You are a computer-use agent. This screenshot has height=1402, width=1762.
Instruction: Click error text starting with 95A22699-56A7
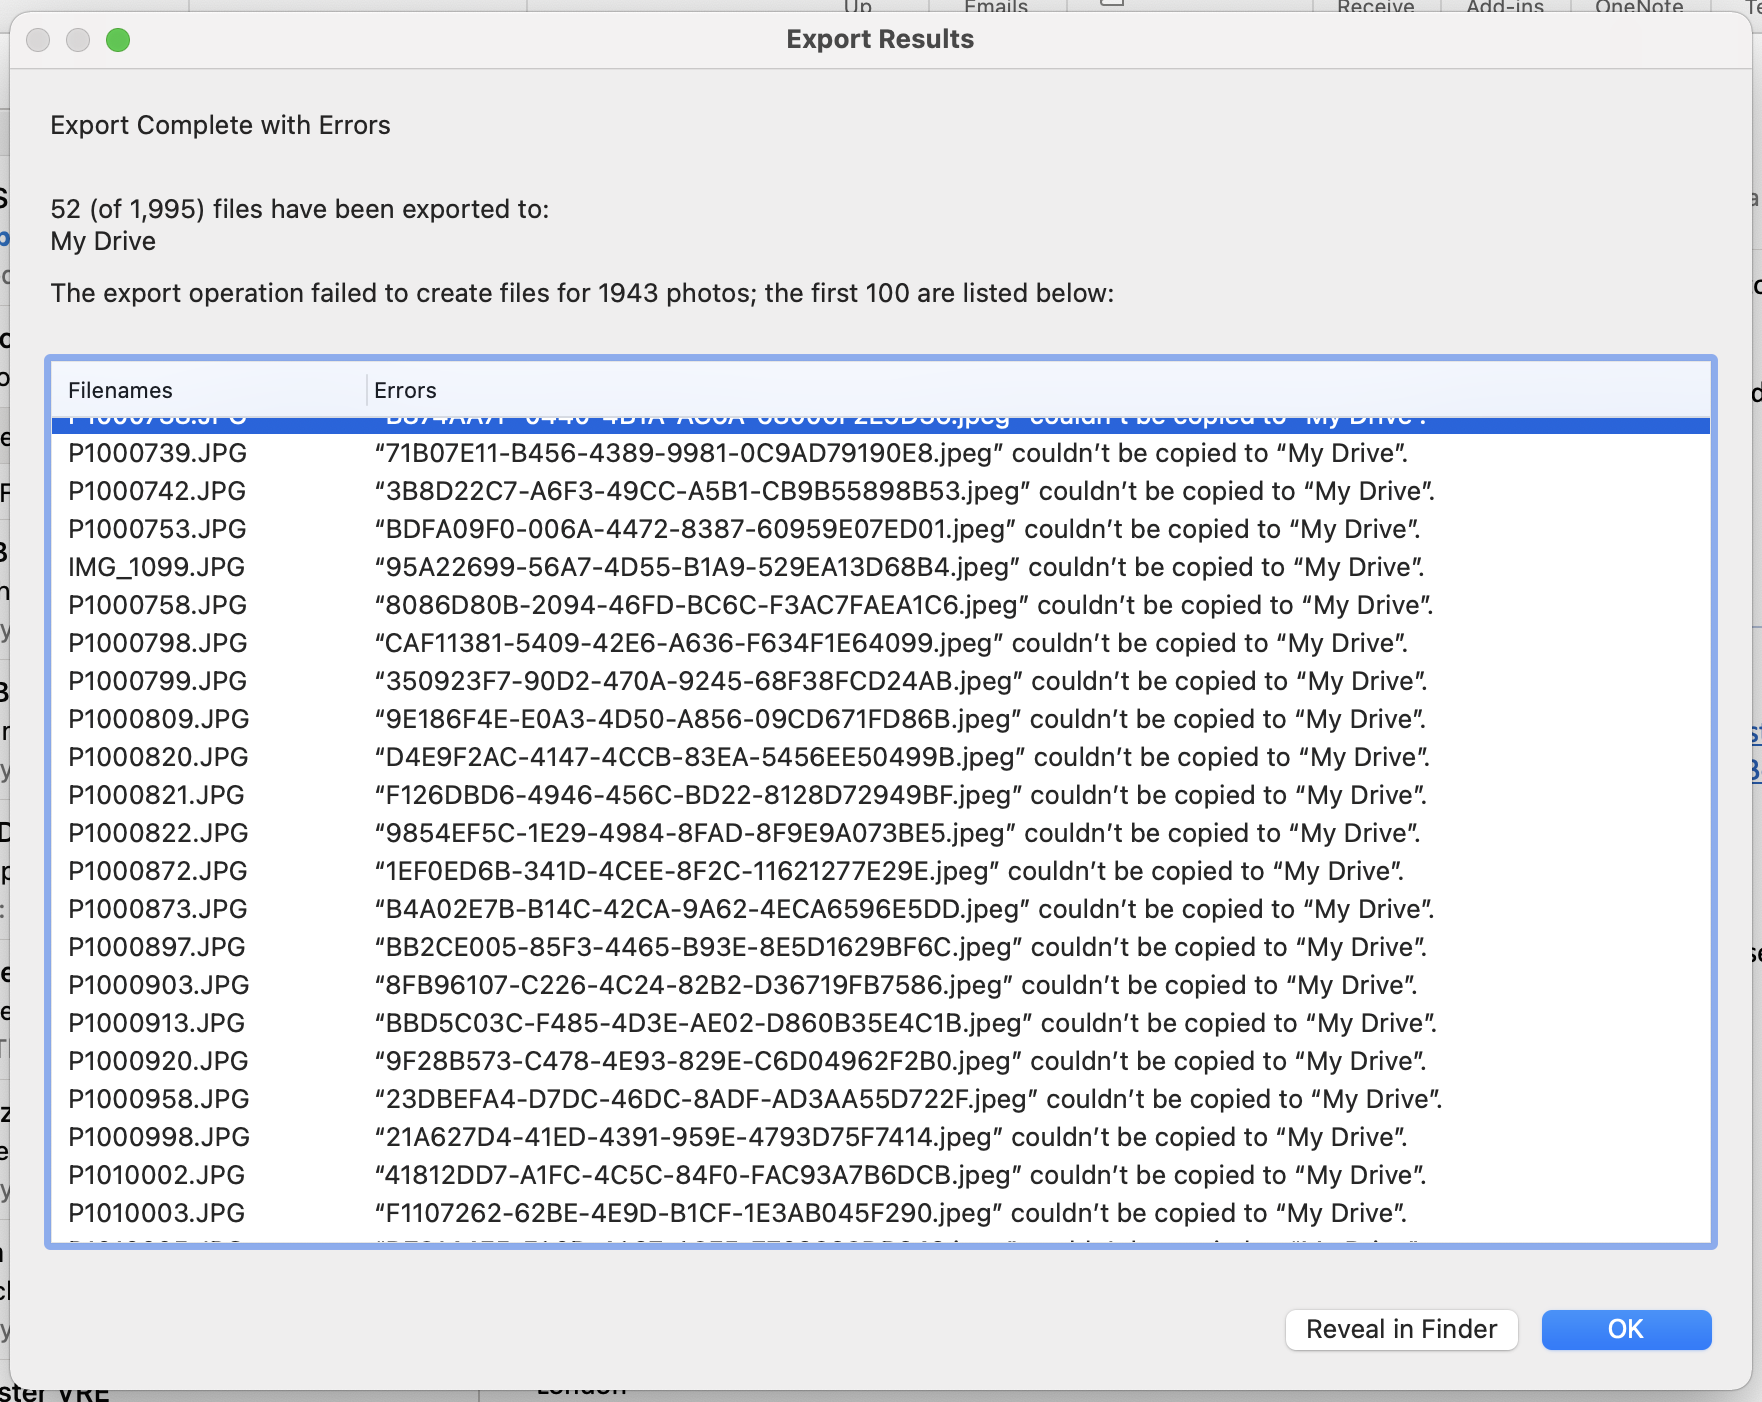[x=900, y=567]
